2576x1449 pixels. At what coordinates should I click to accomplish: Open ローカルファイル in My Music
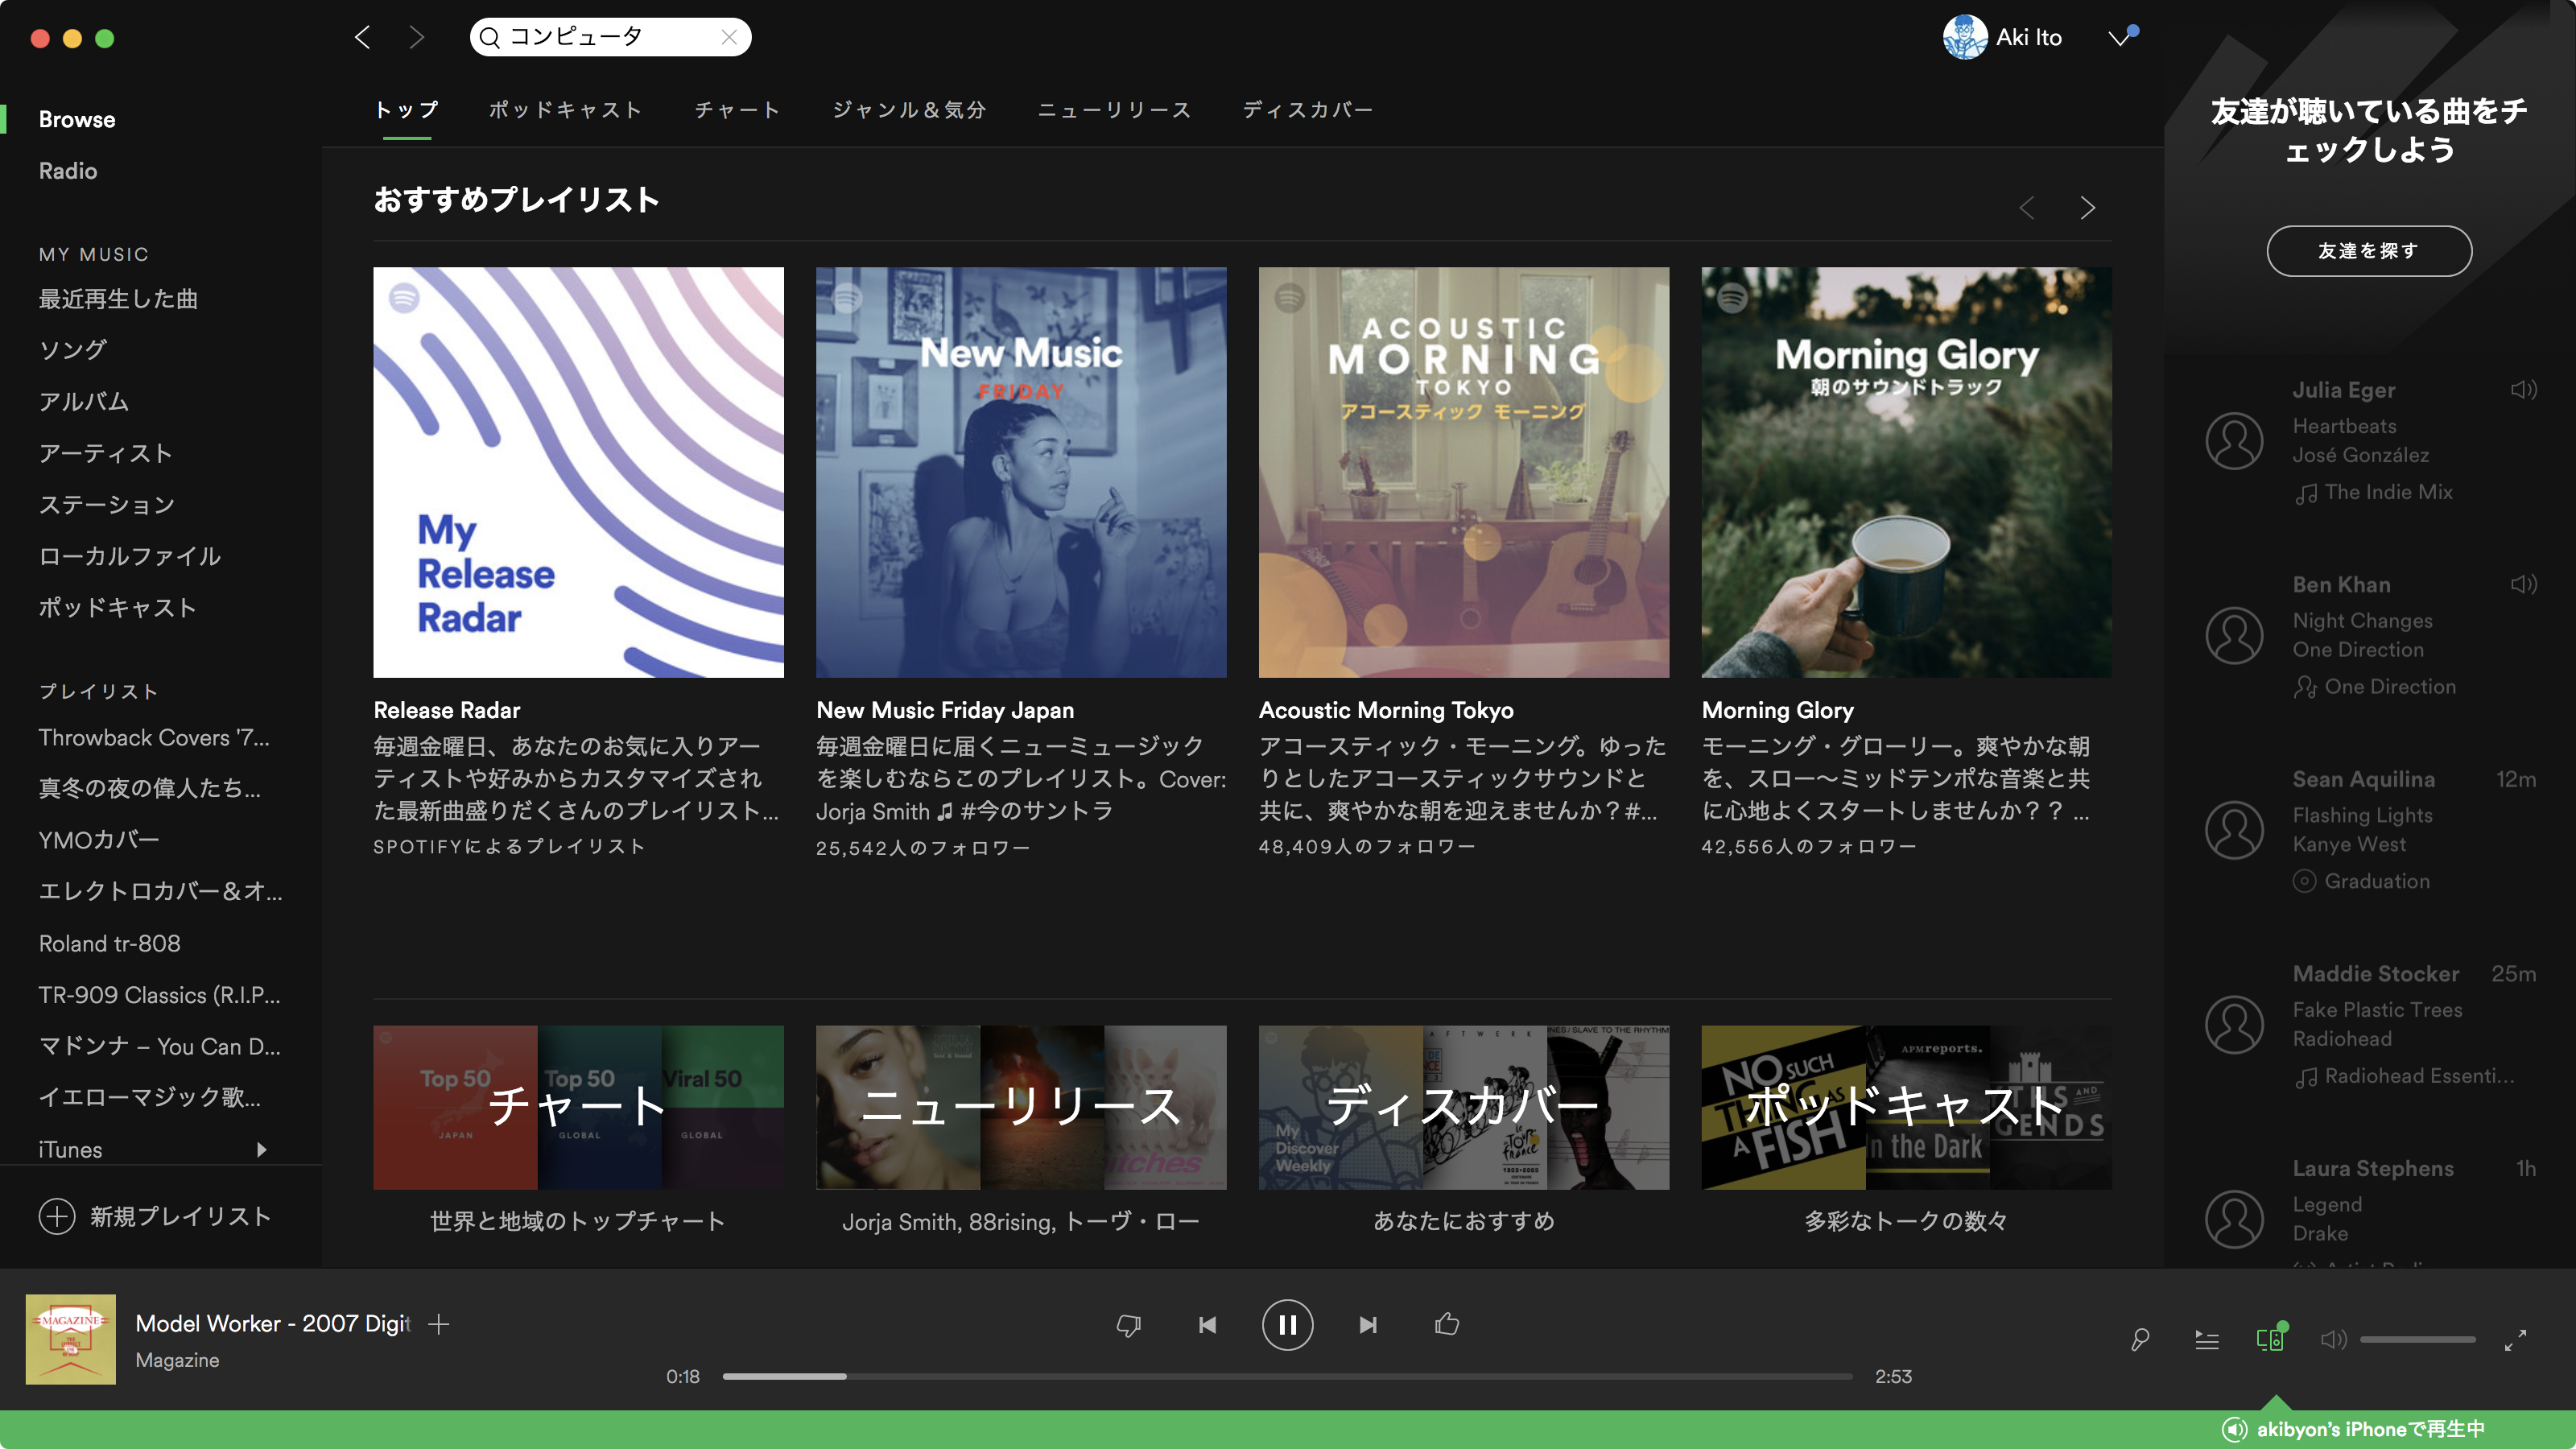(x=130, y=556)
